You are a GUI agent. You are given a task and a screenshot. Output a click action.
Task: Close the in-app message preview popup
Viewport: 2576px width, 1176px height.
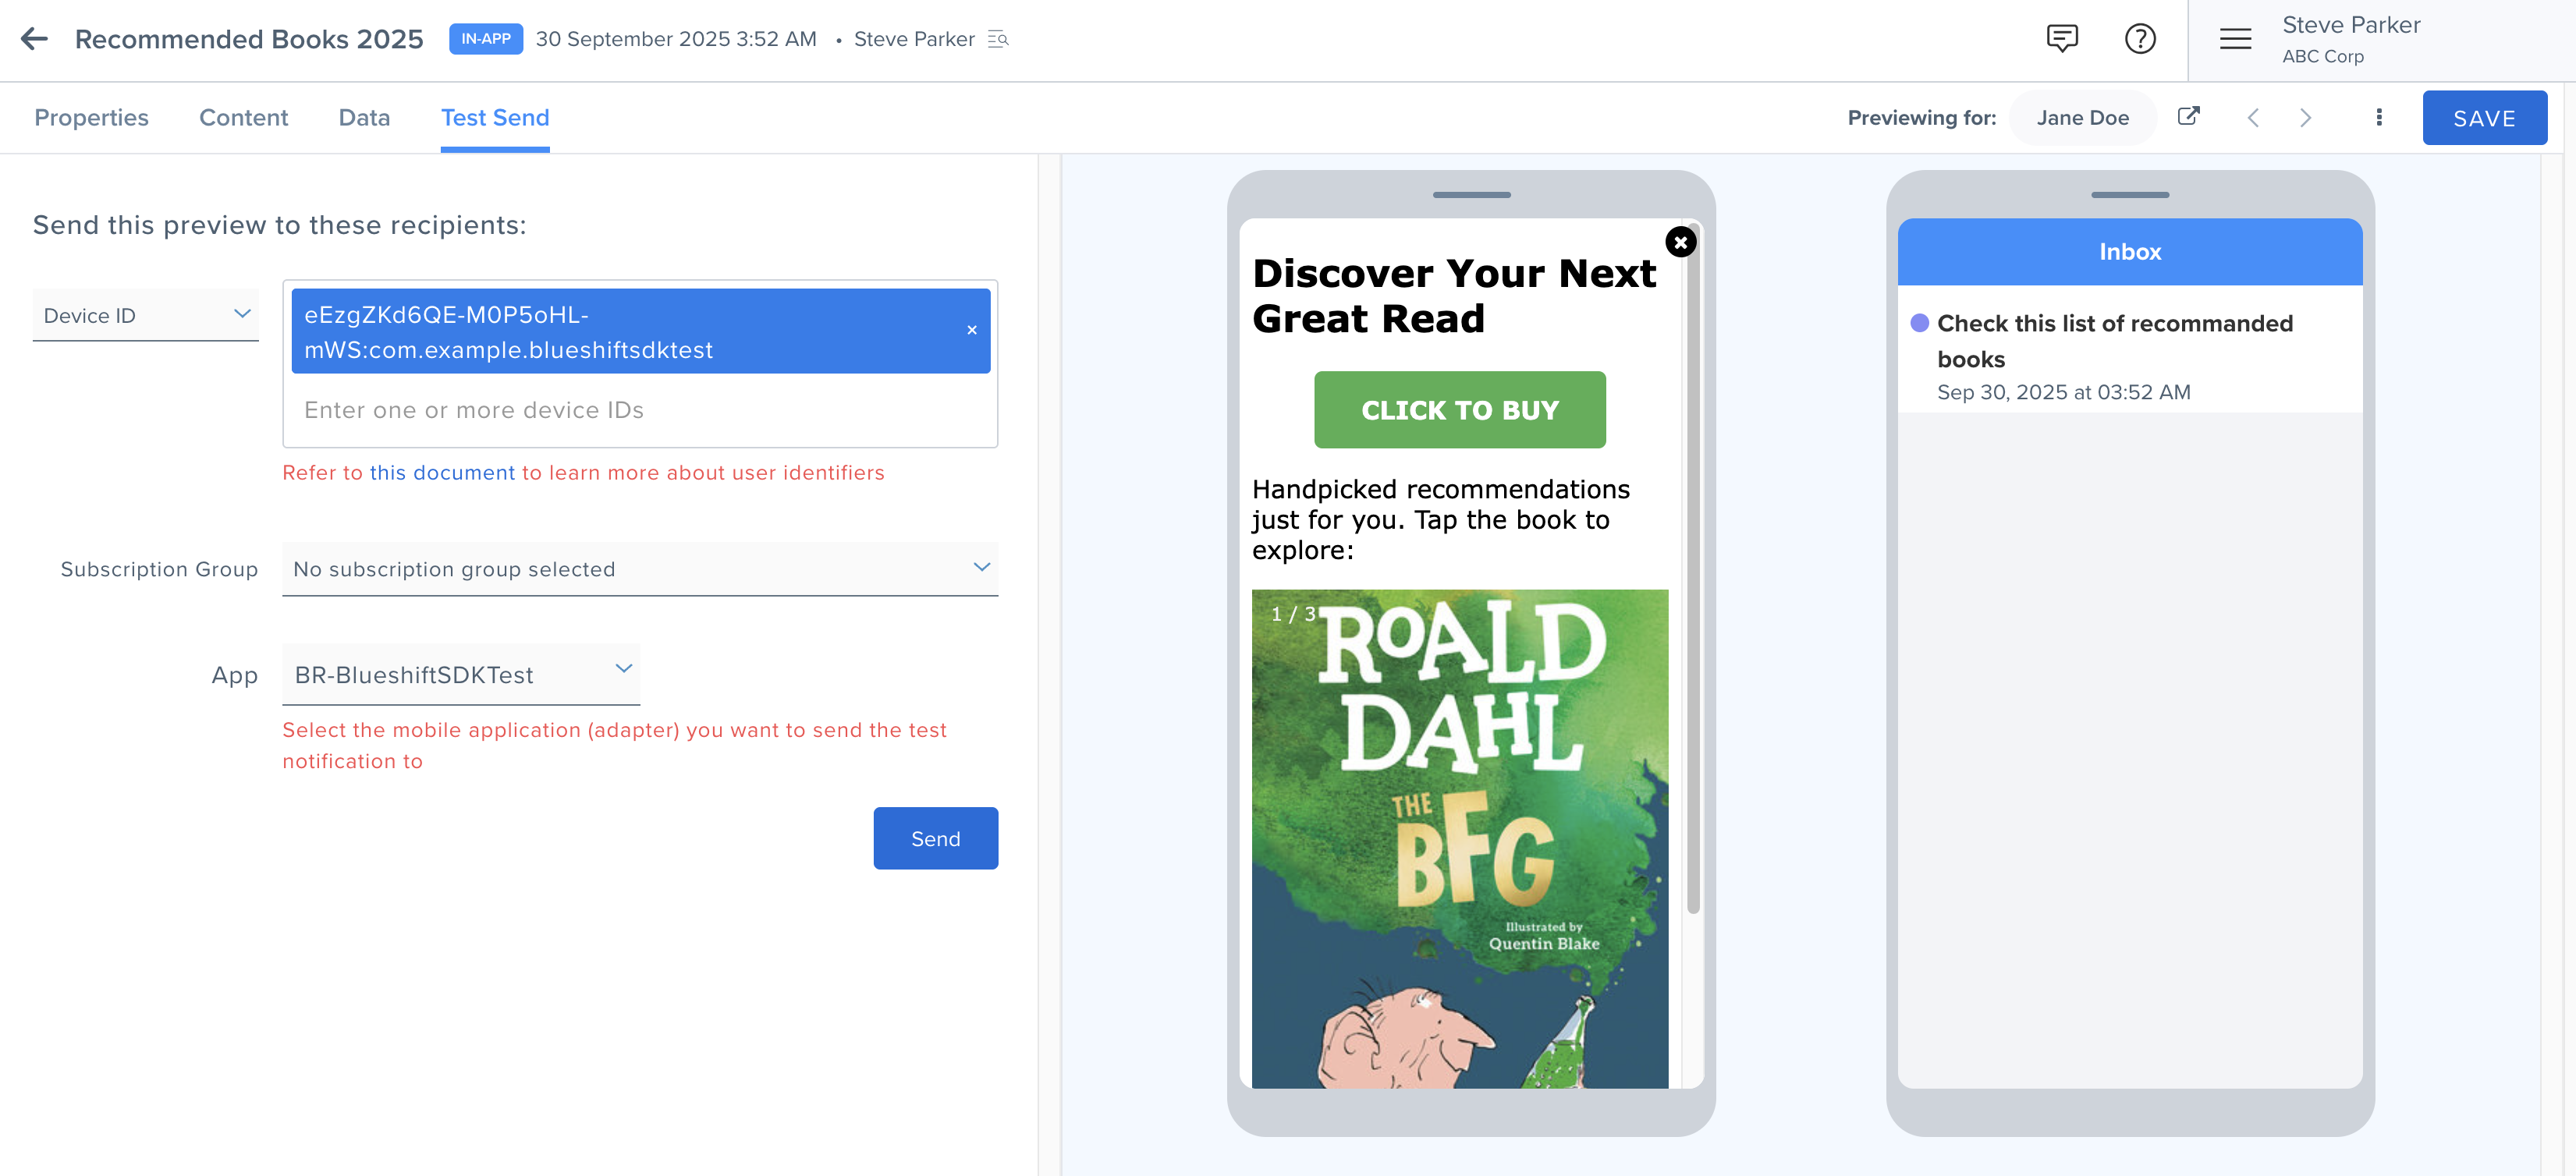click(1681, 242)
